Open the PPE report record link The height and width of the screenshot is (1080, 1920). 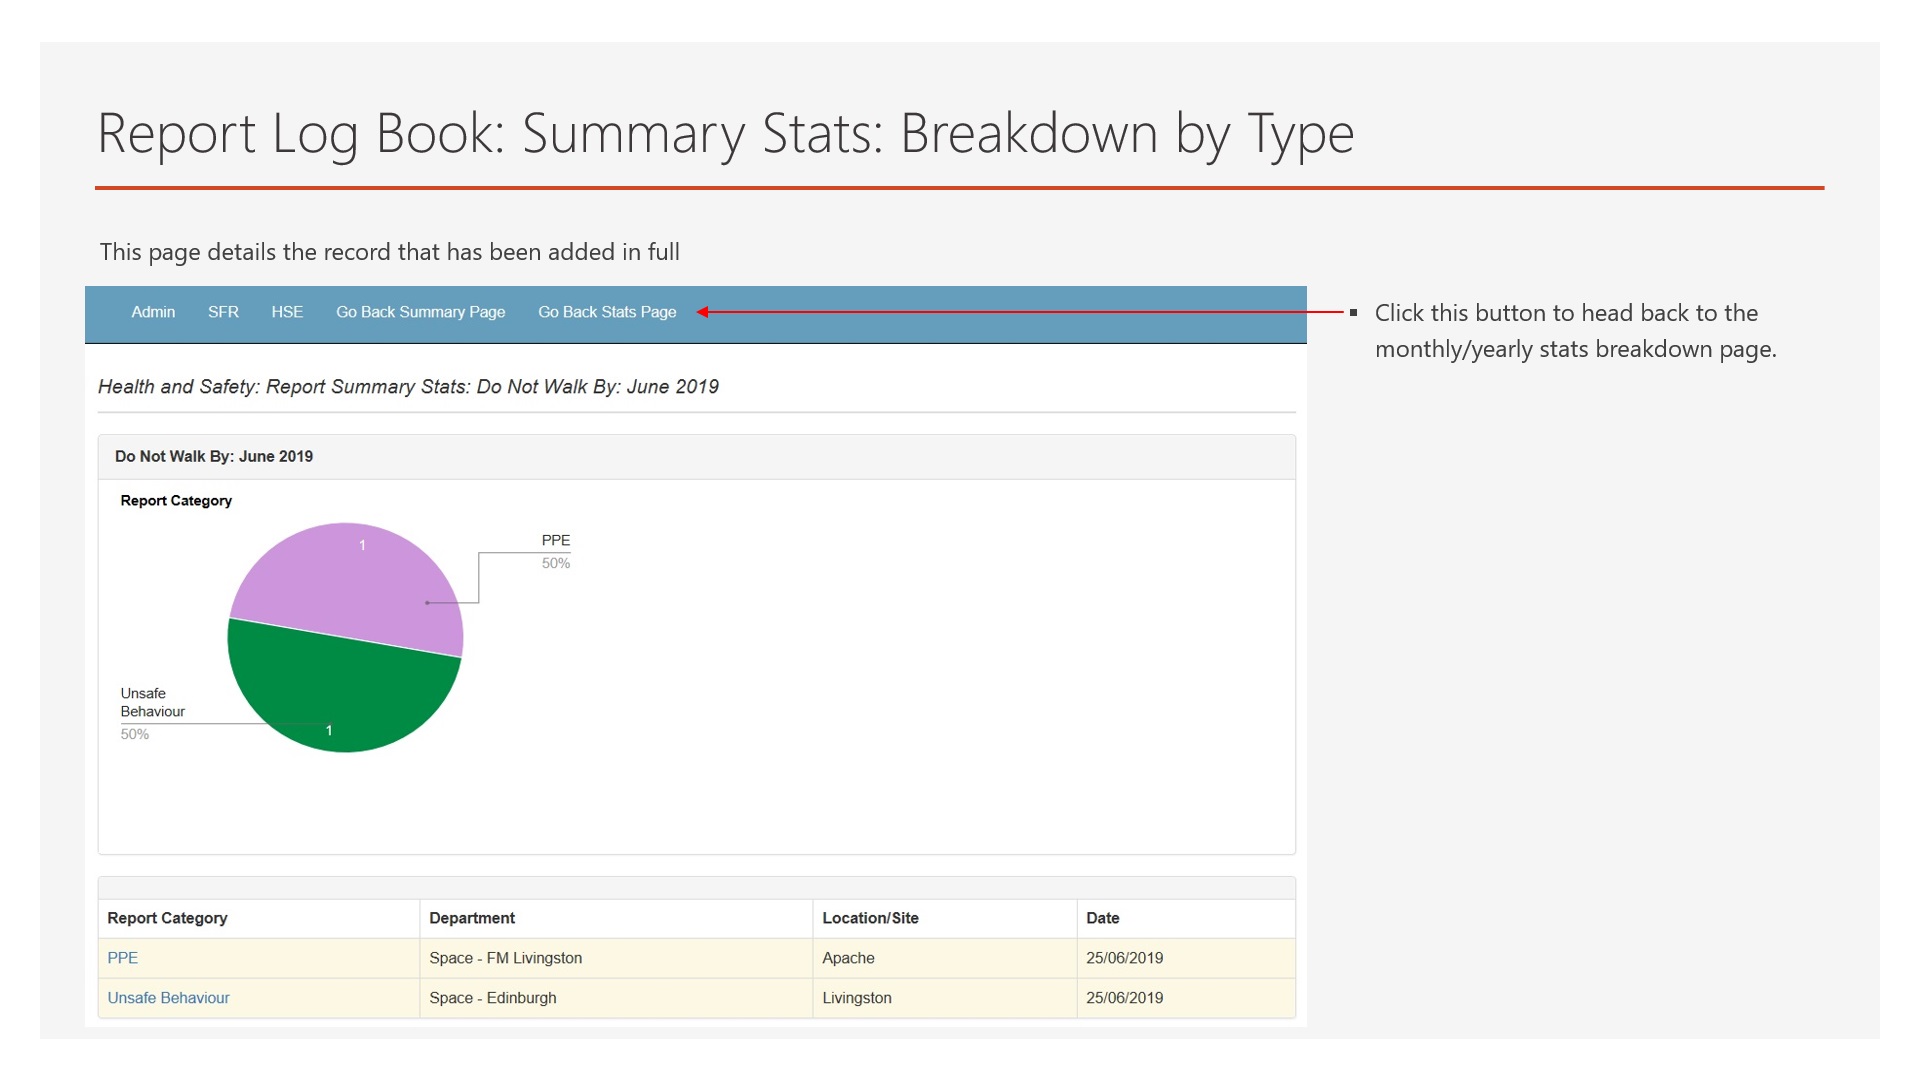coord(122,957)
